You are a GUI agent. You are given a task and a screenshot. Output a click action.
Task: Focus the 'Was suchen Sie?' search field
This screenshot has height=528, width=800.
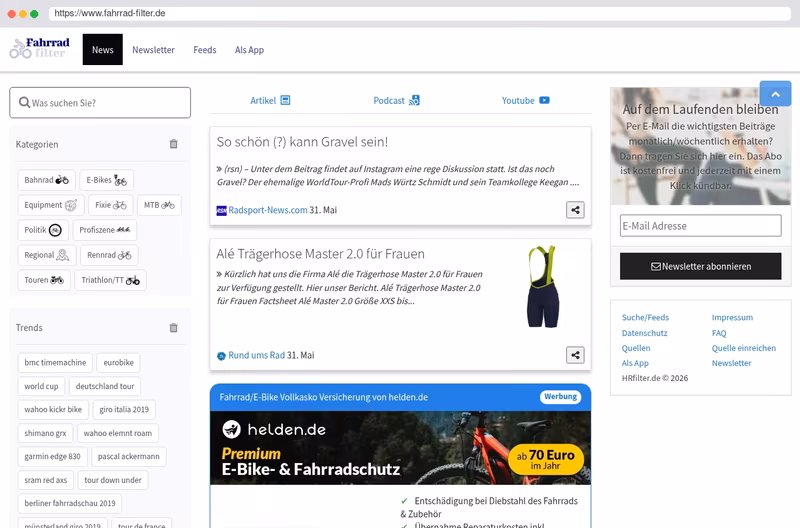click(100, 103)
